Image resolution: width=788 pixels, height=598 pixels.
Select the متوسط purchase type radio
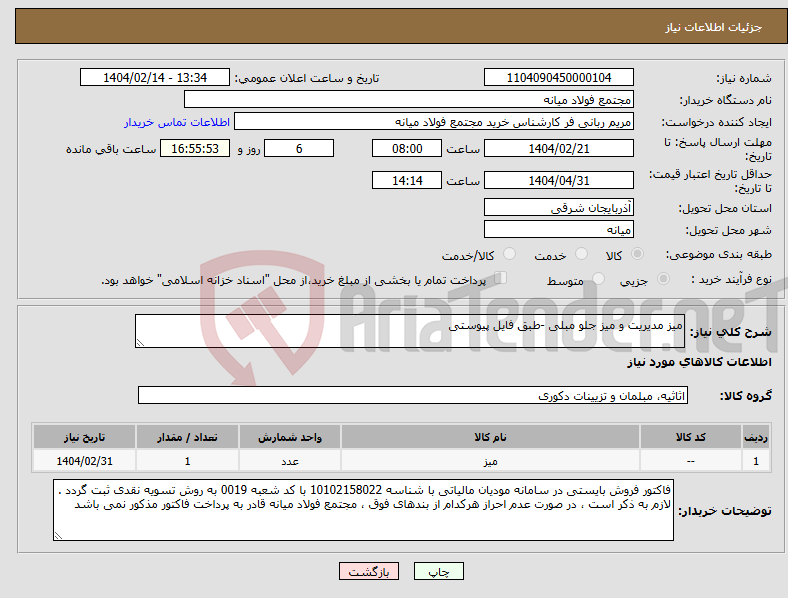click(x=598, y=278)
